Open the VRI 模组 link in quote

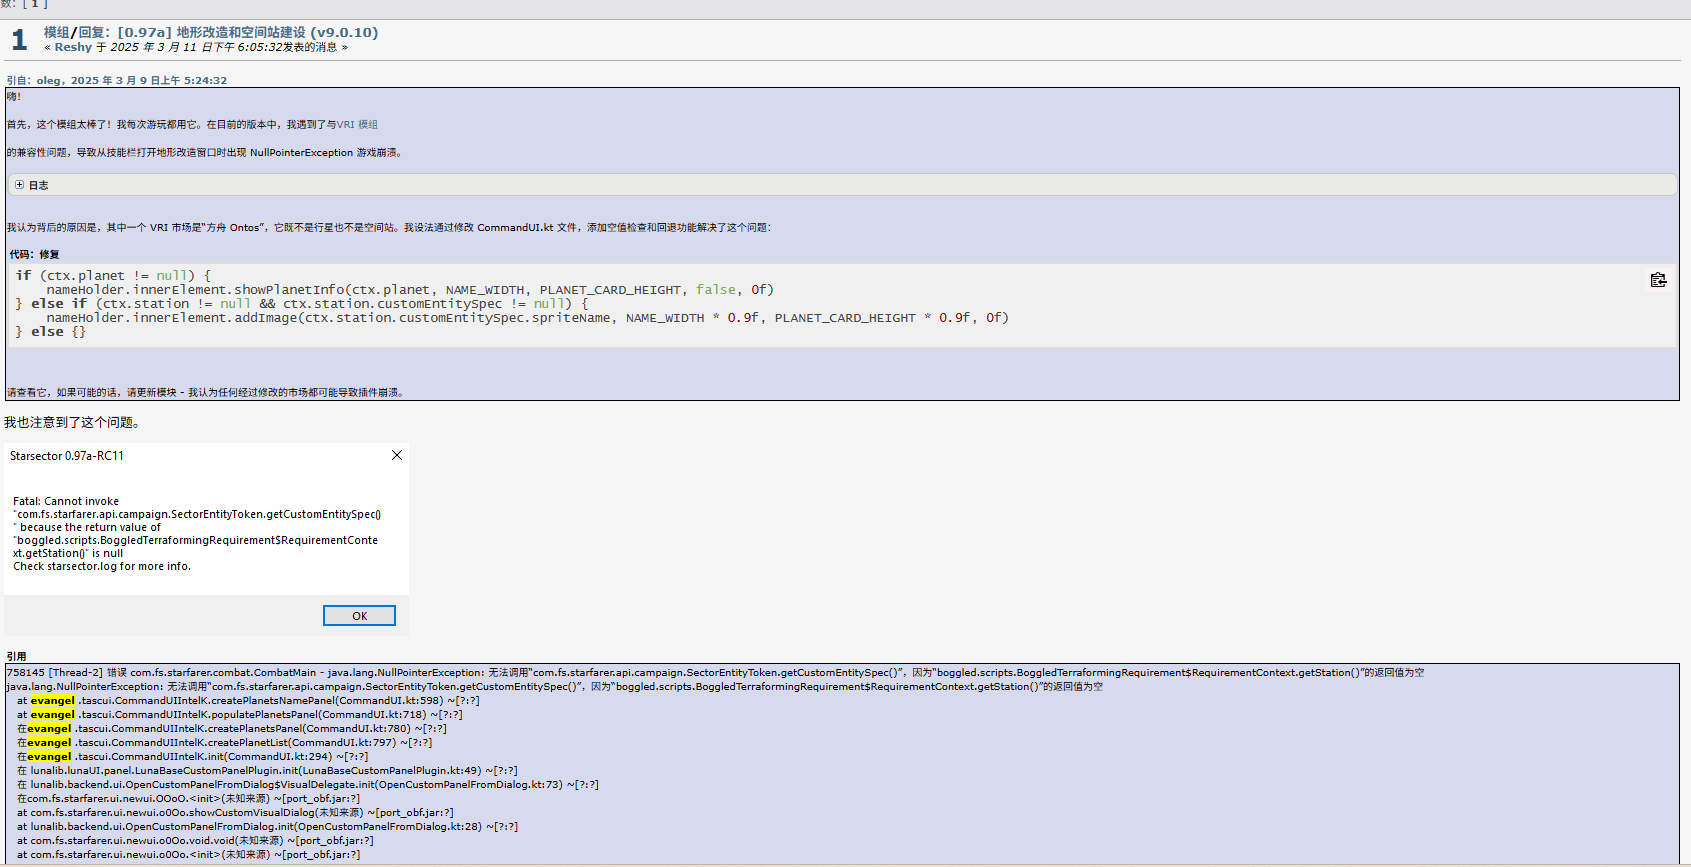(357, 125)
